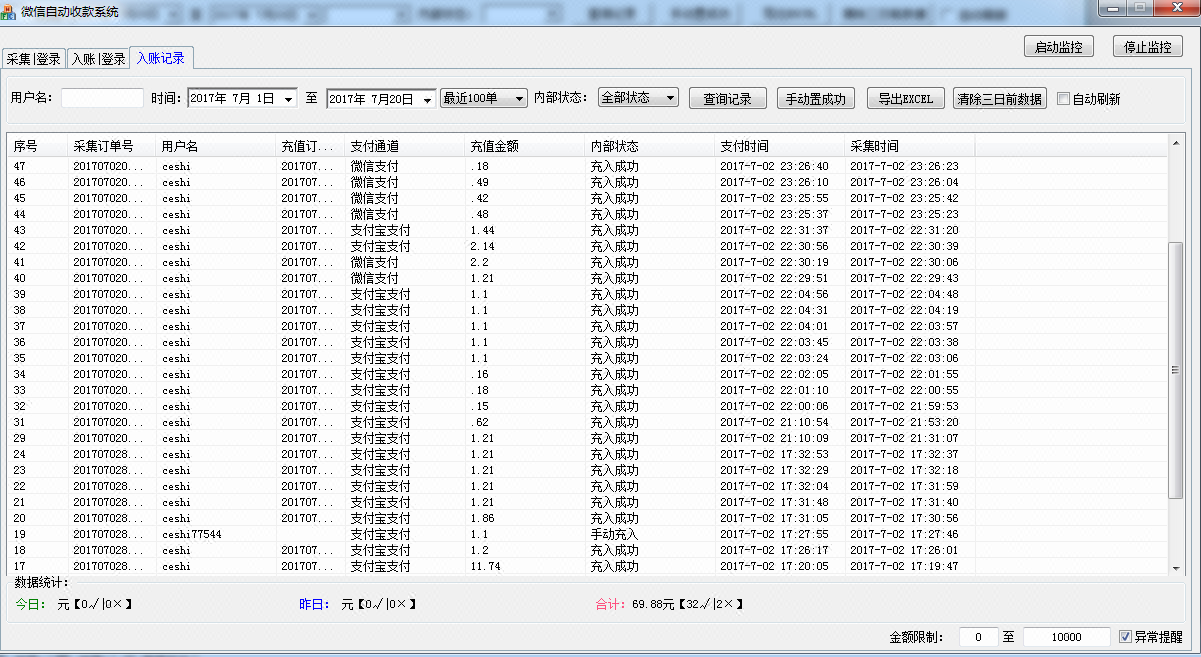Click the 用户名 input field
Viewport: 1201px width, 657px height.
point(102,98)
